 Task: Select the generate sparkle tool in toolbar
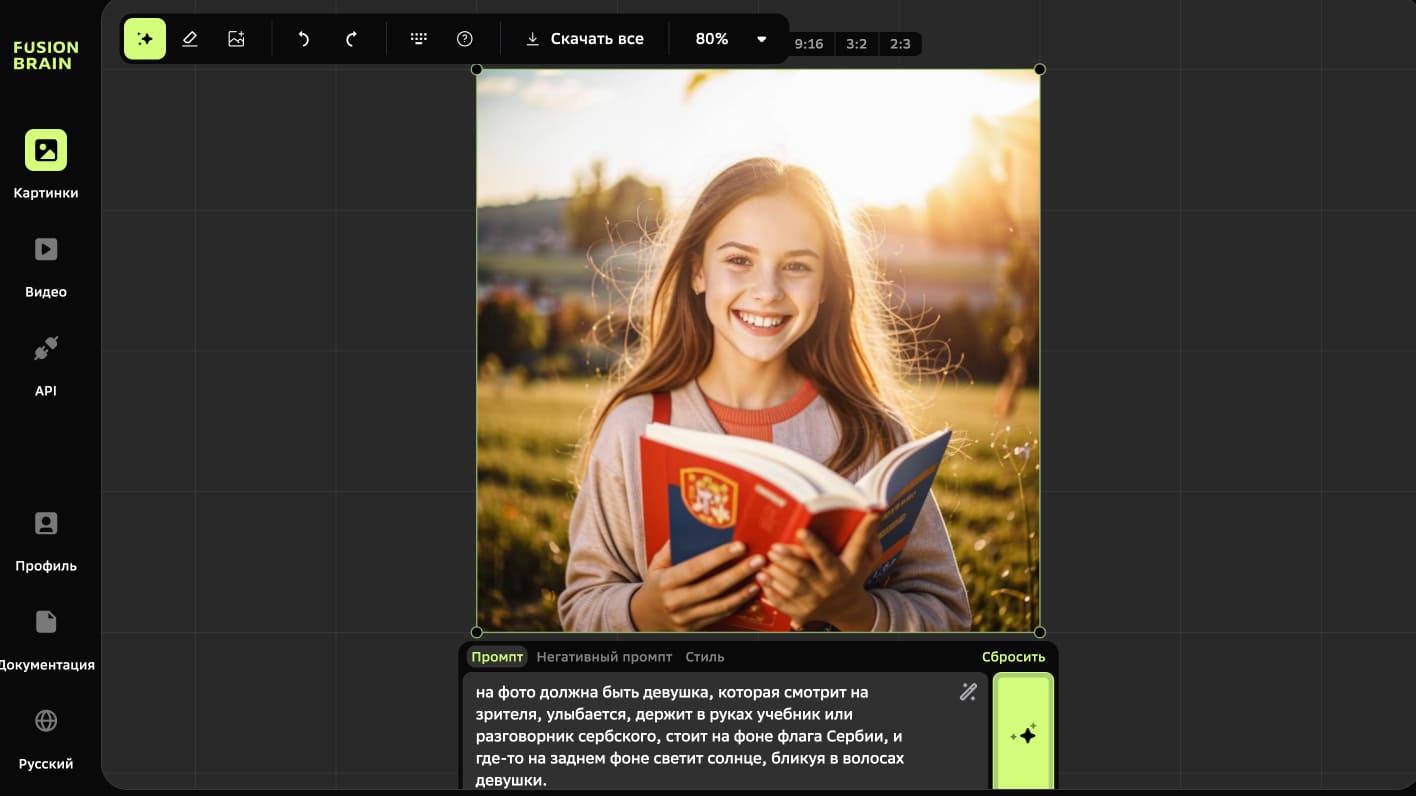145,39
